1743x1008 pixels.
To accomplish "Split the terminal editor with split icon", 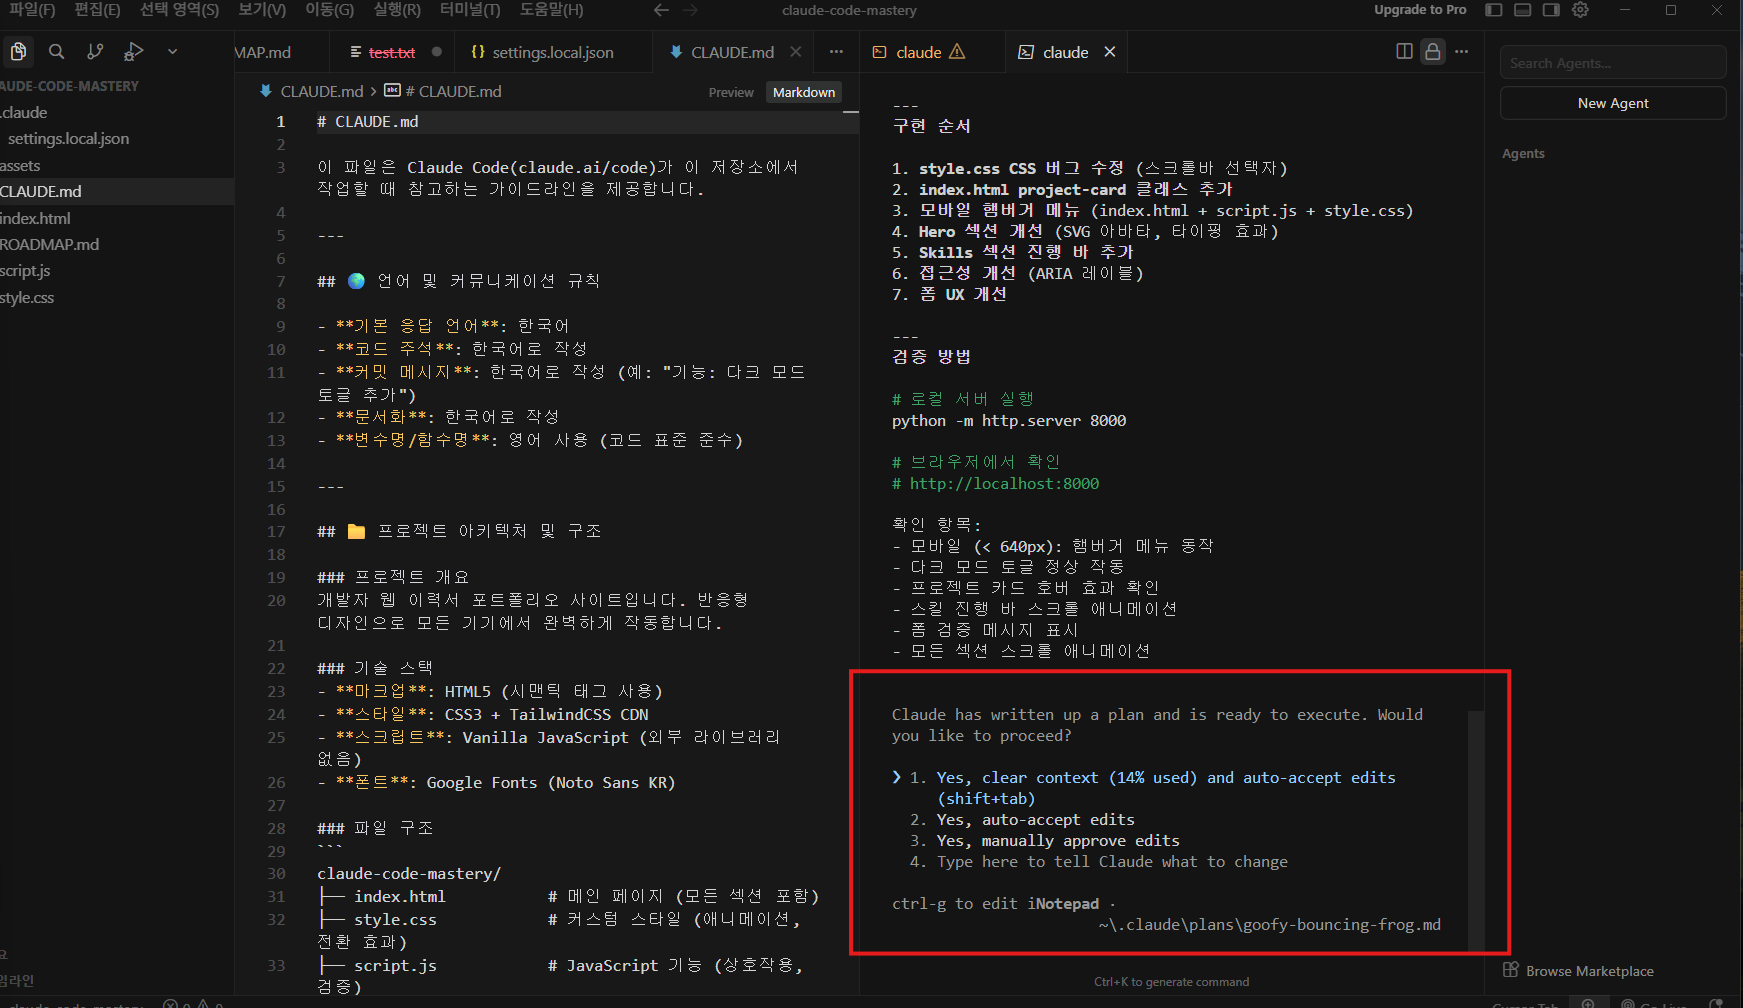I will pyautogui.click(x=1404, y=52).
